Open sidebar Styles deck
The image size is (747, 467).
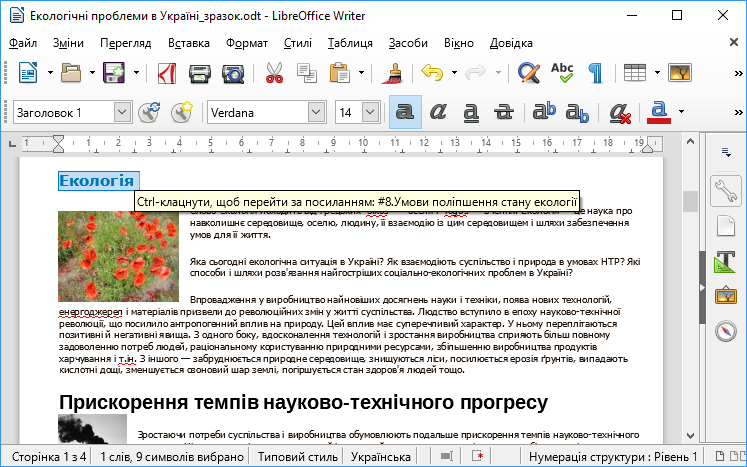pos(726,261)
